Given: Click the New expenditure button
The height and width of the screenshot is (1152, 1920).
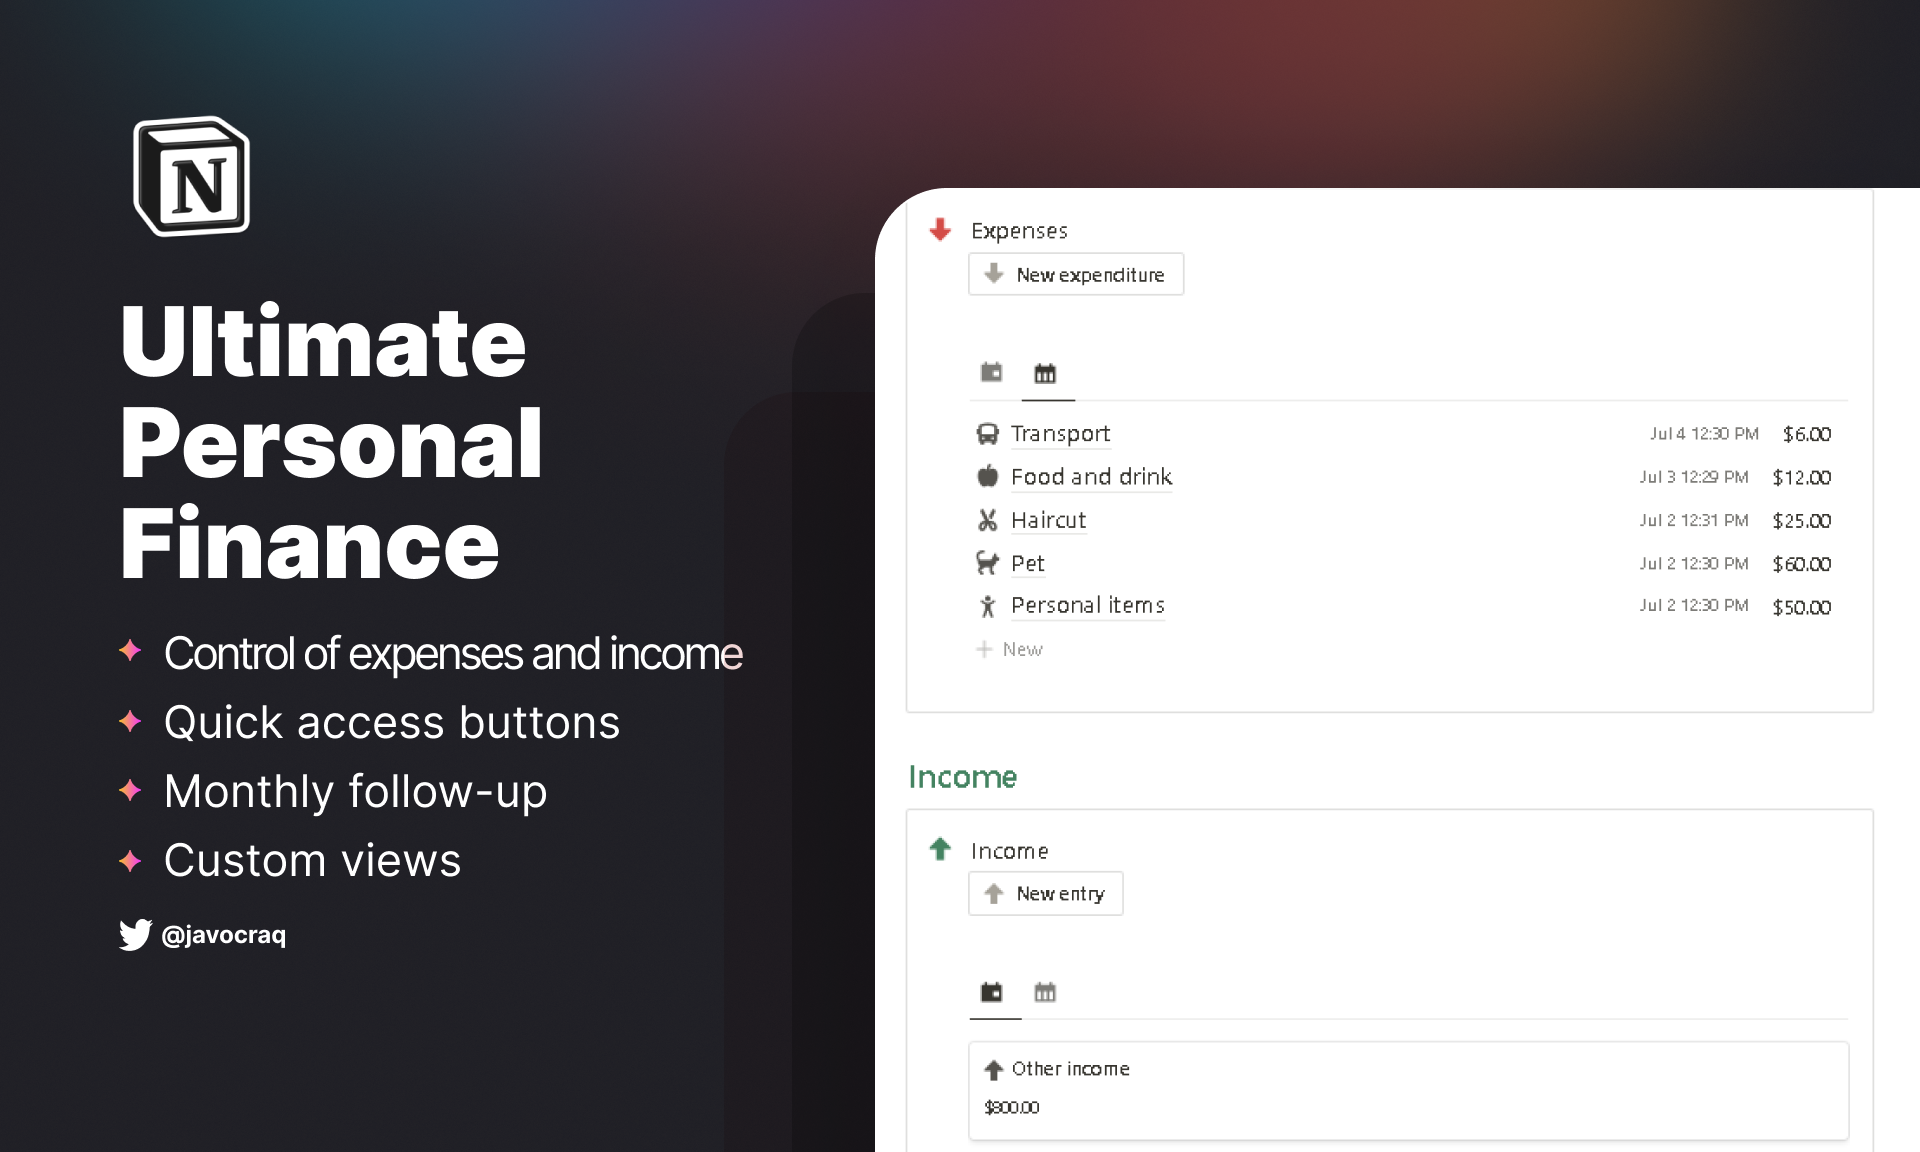Looking at the screenshot, I should (x=1076, y=273).
